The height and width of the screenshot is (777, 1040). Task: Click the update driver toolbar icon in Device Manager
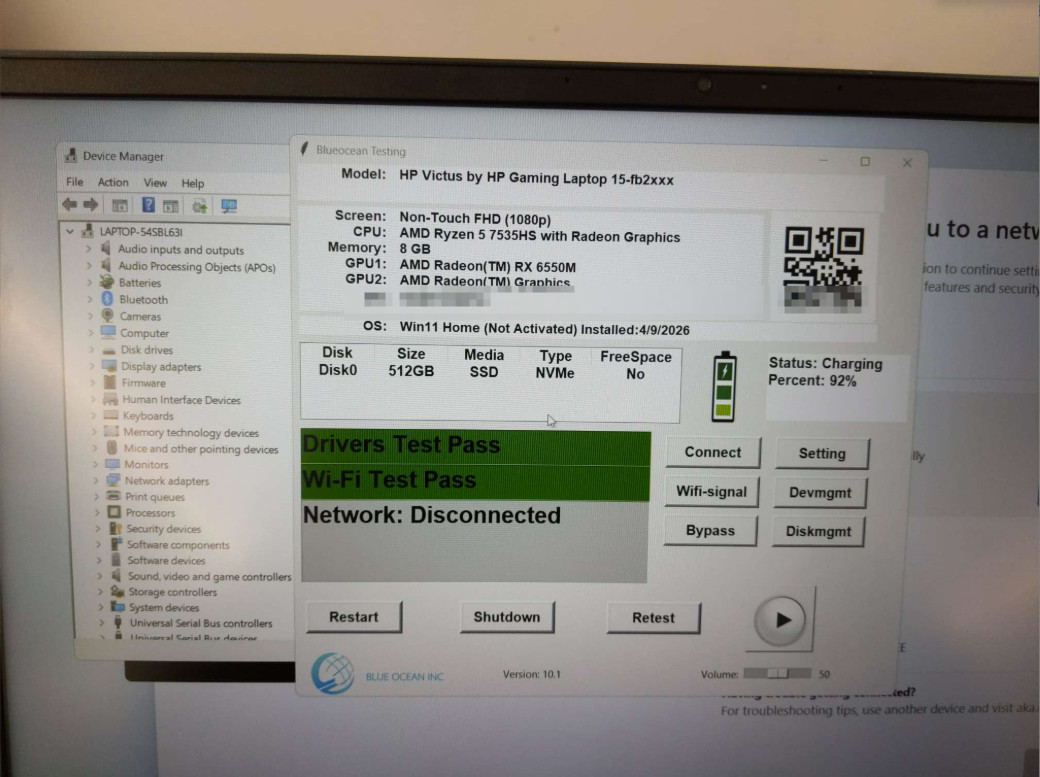pyautogui.click(x=200, y=206)
